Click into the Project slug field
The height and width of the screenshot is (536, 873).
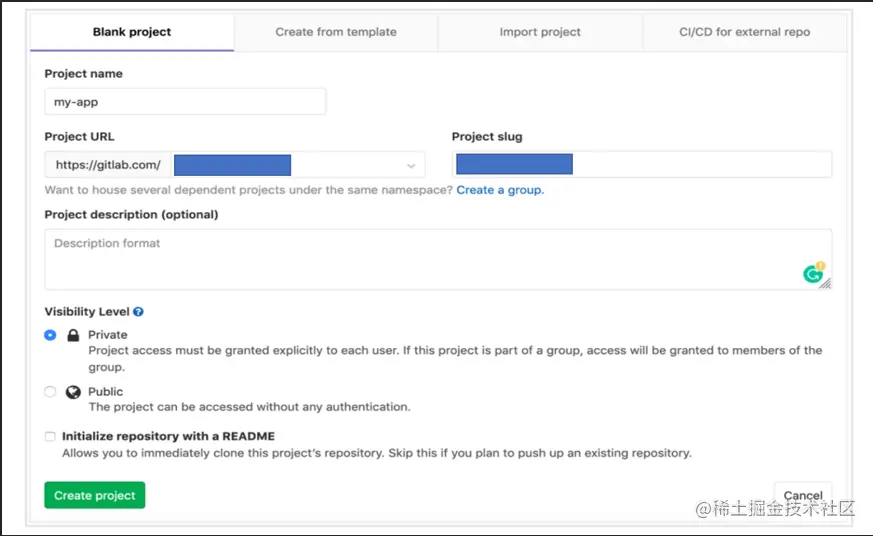coord(642,165)
